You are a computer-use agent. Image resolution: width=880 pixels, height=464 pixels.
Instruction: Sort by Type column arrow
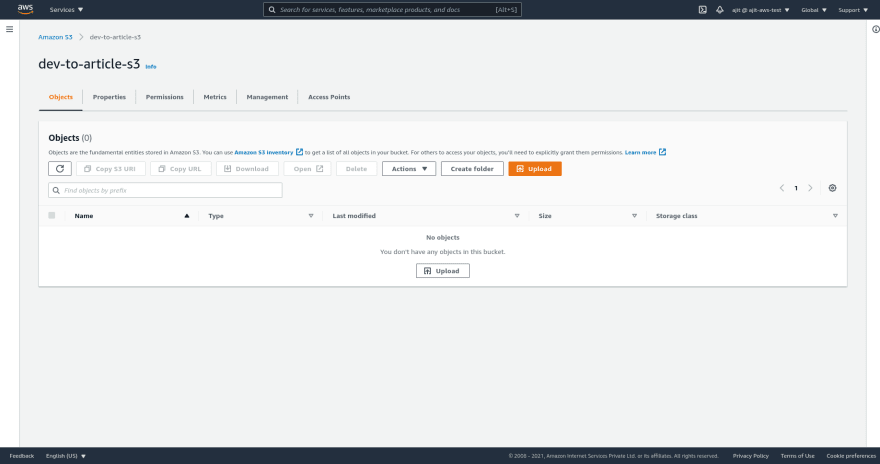(310, 215)
